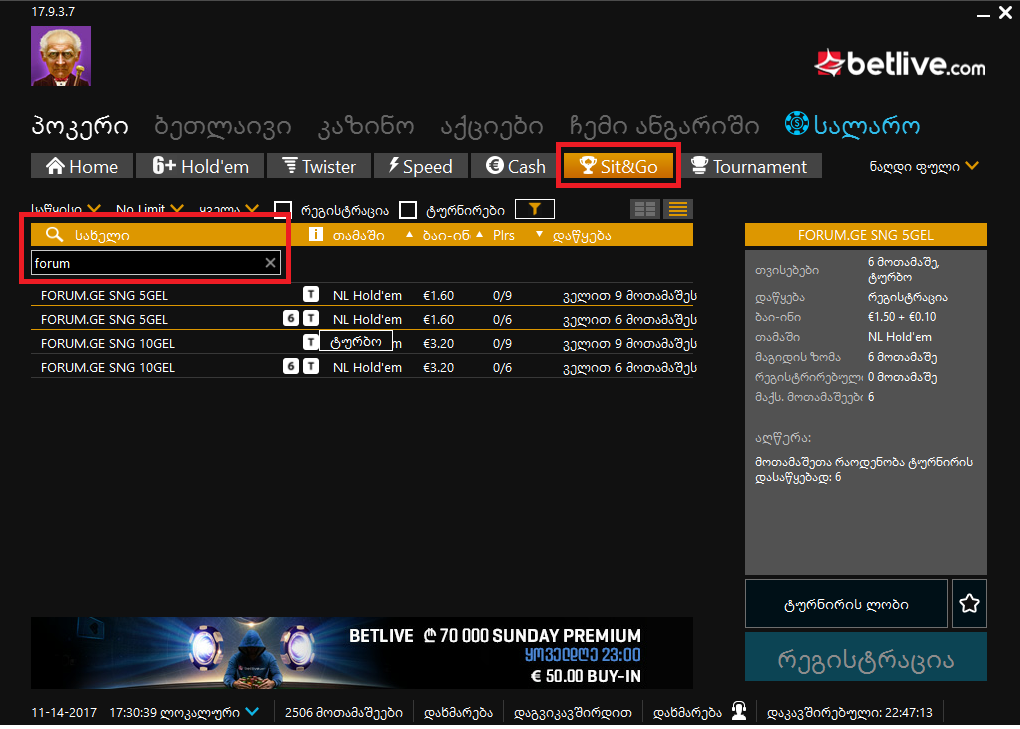The image size is (1020, 729).
Task: Click T icon in SNG 5GEL 0/6 row
Action: 311,319
